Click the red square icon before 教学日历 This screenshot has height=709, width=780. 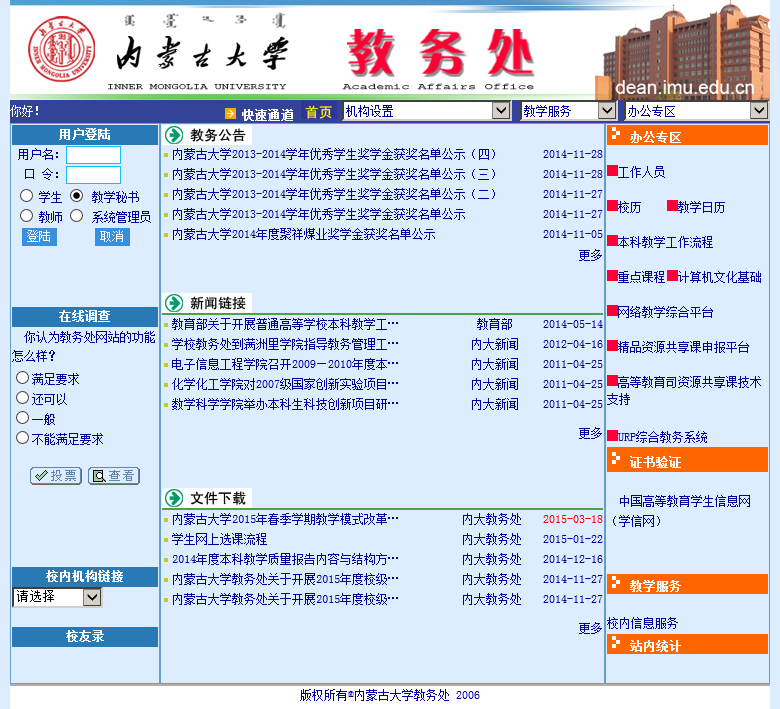coord(672,205)
